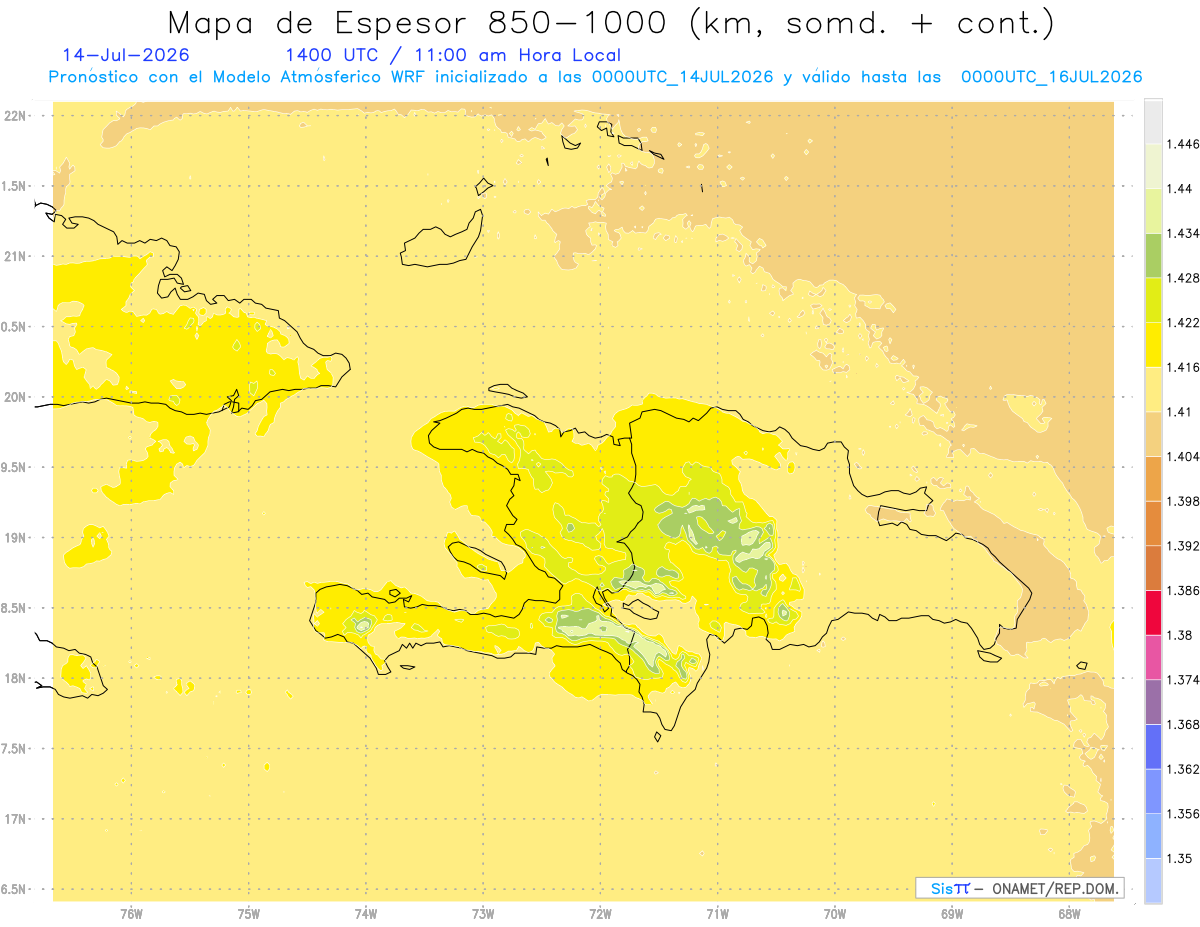This screenshot has width=1200, height=927.
Task: Click the '22N' latitude label
Action: [x=15, y=115]
